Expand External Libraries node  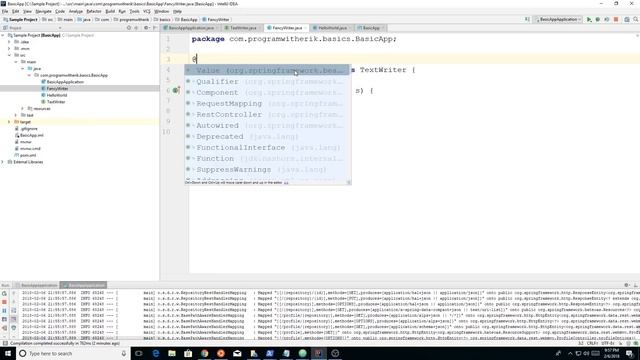pos(3,162)
